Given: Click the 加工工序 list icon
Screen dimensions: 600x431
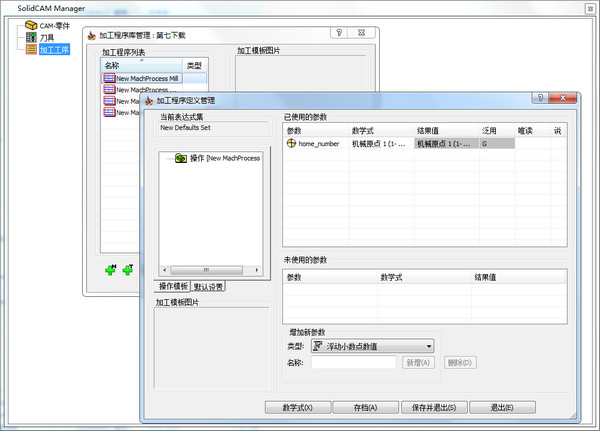Looking at the screenshot, I should tap(31, 49).
